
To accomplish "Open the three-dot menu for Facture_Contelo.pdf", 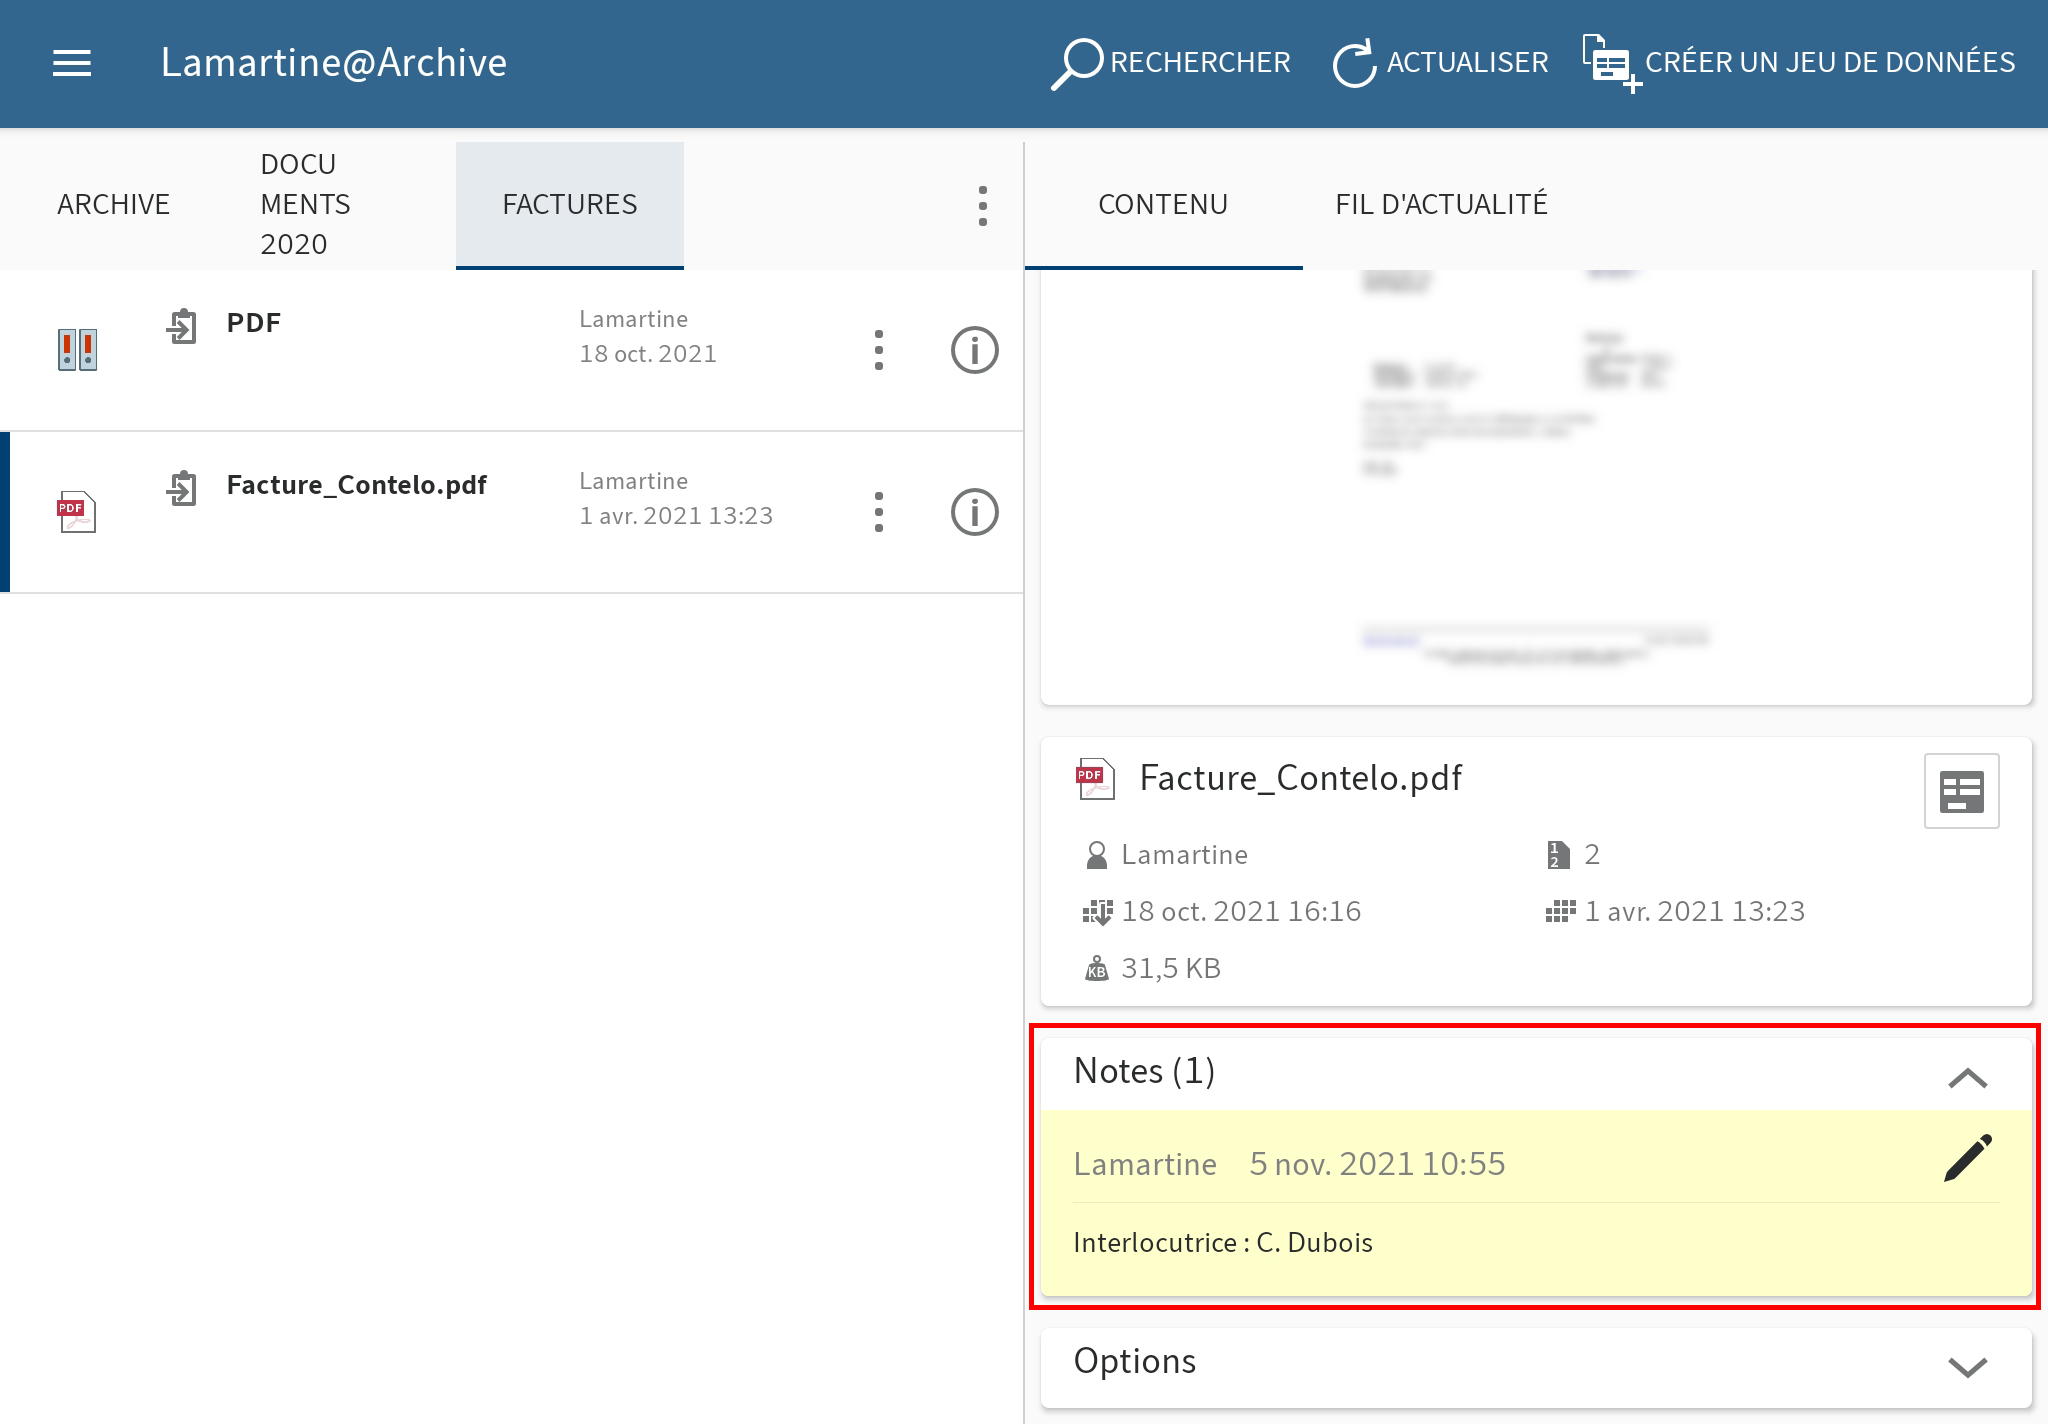I will tap(879, 512).
